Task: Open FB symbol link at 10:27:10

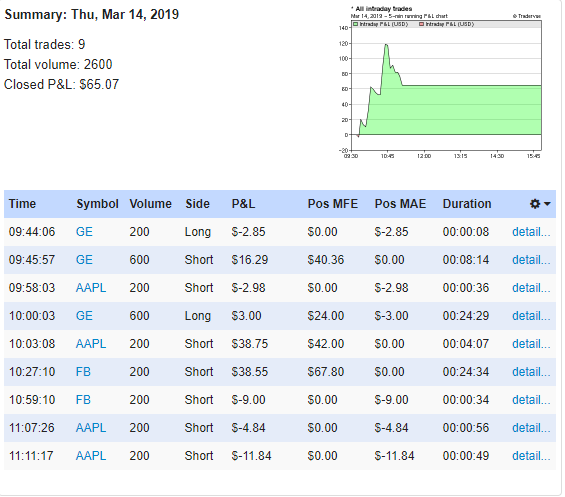Action: (x=83, y=372)
